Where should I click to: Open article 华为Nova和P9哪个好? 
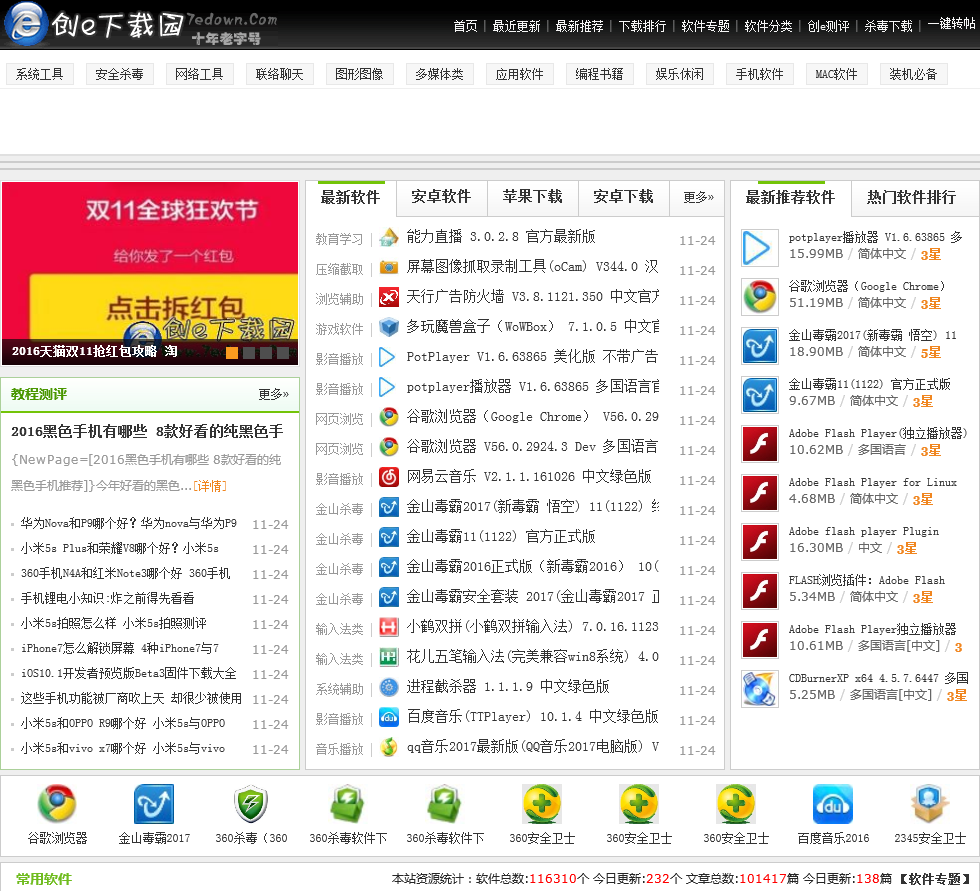[x=129, y=524]
